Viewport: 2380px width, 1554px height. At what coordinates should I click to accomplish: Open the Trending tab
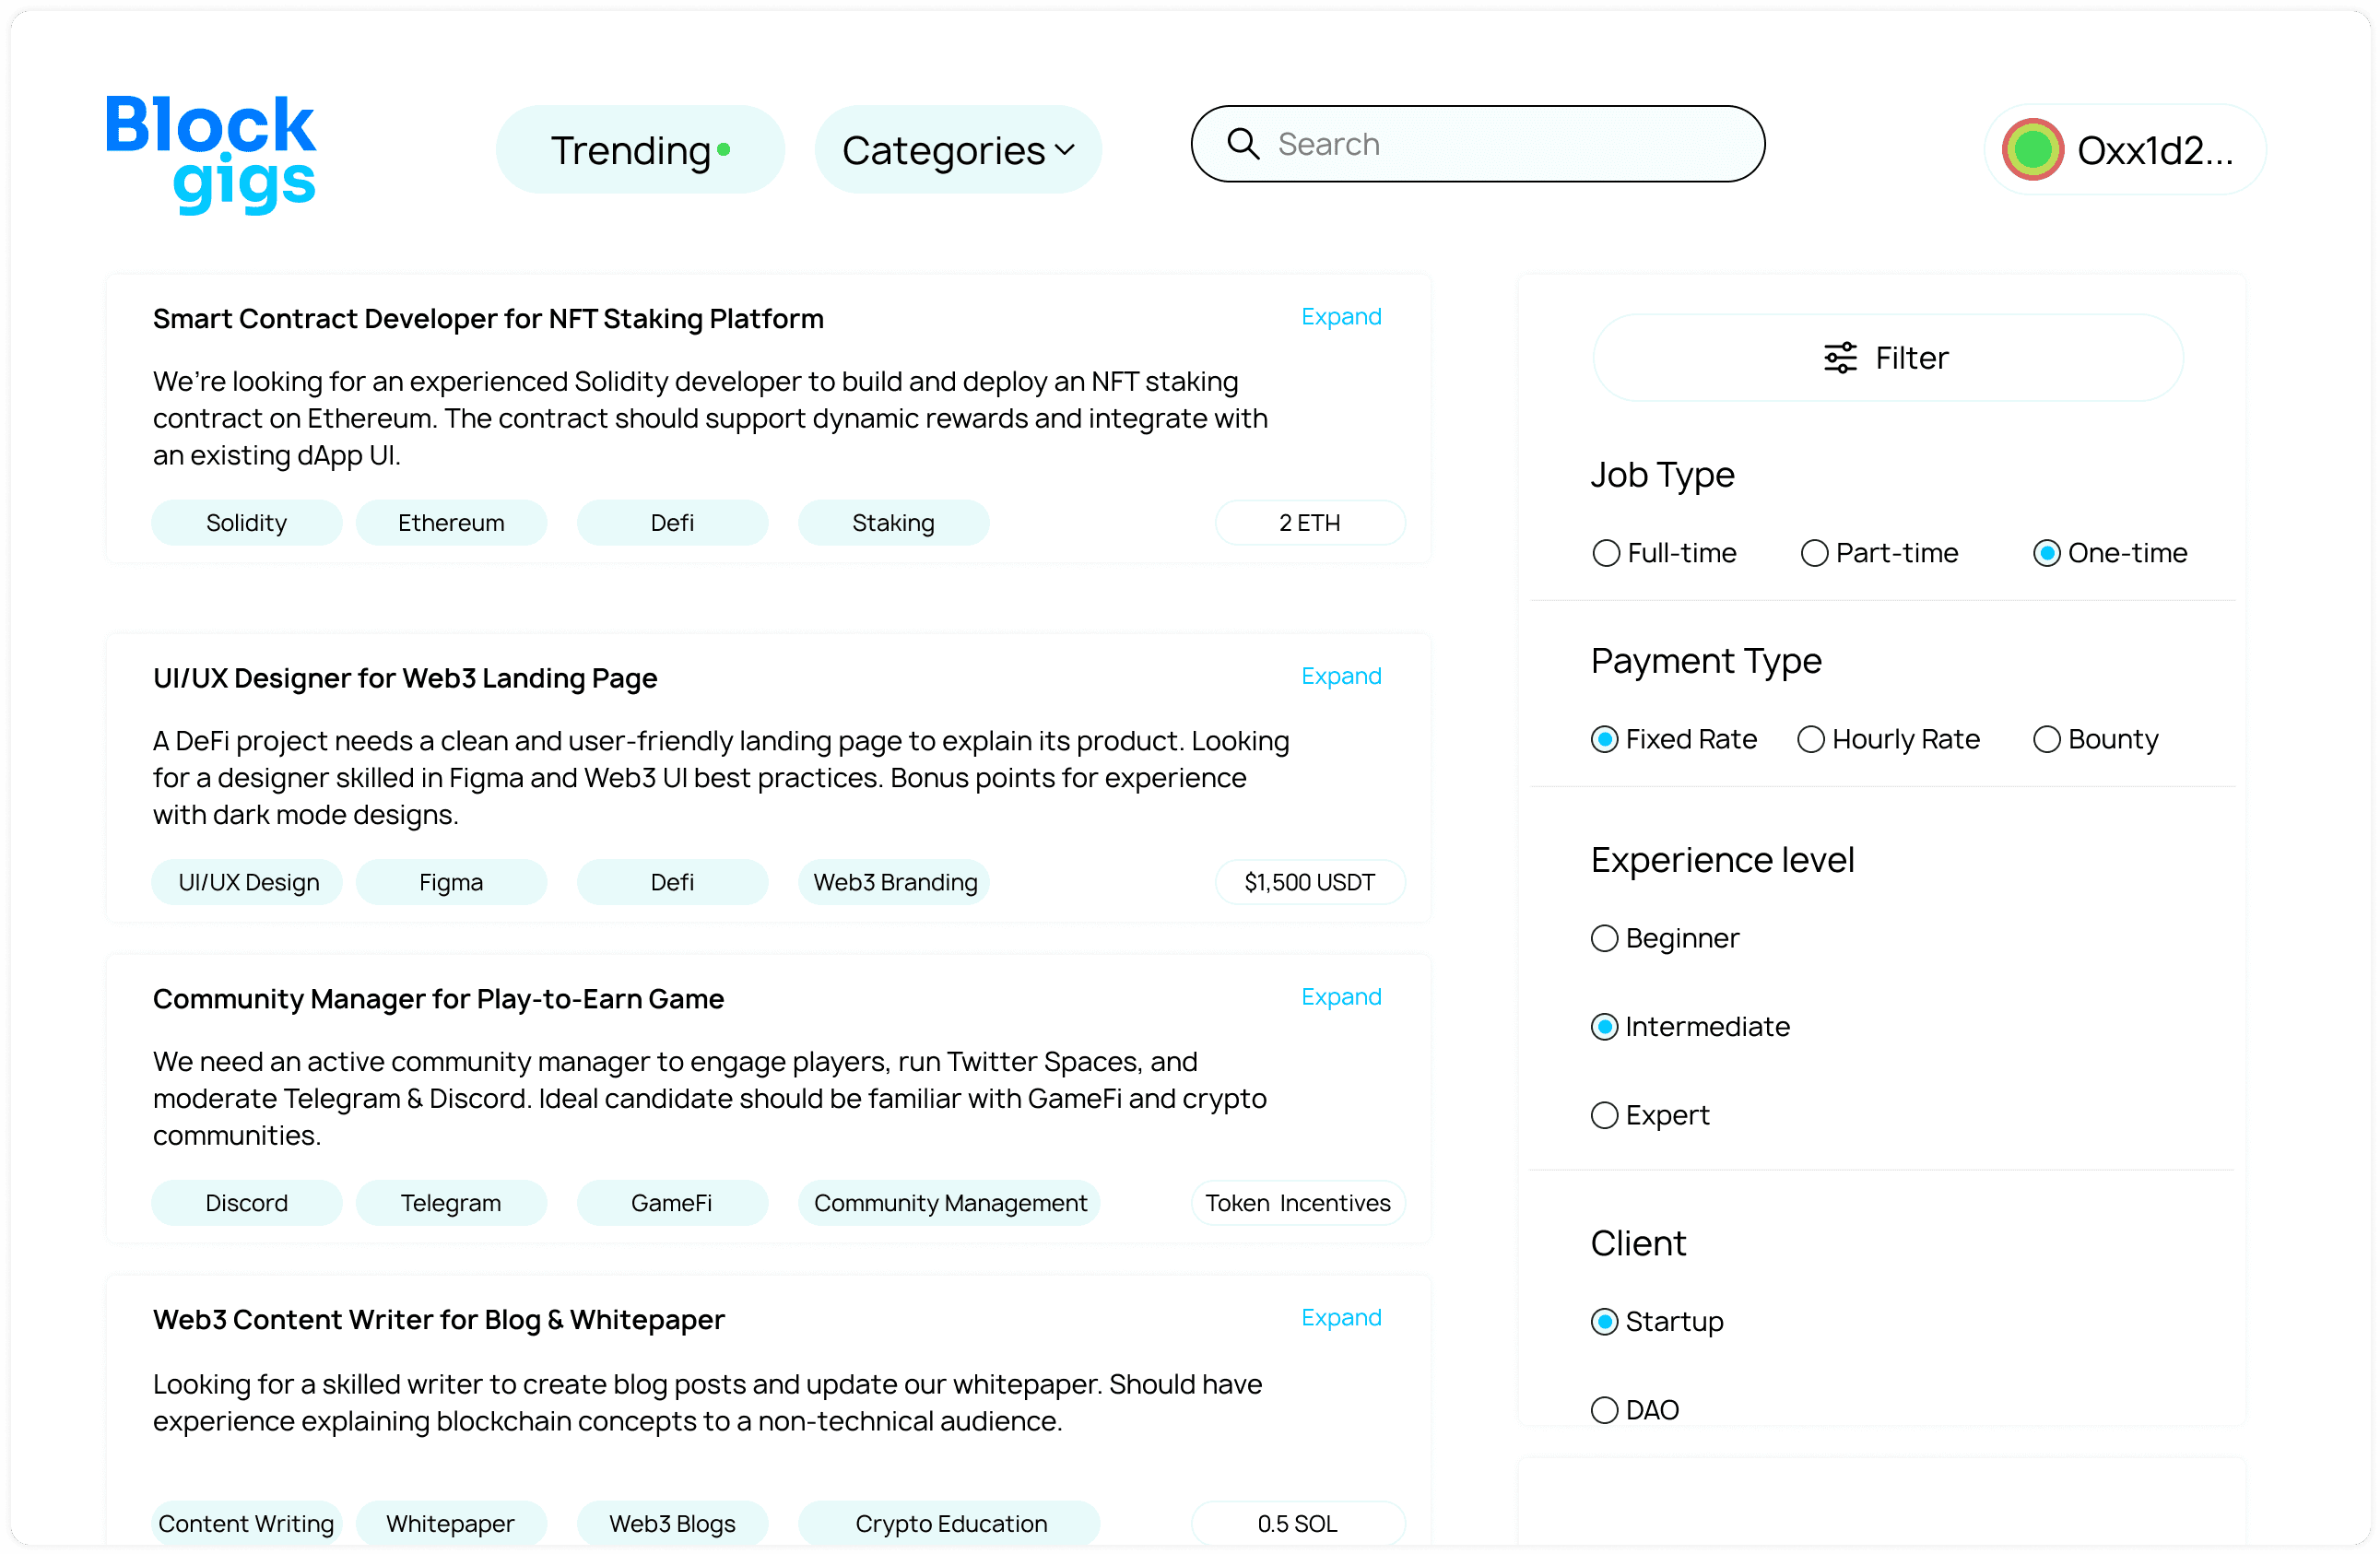[630, 150]
